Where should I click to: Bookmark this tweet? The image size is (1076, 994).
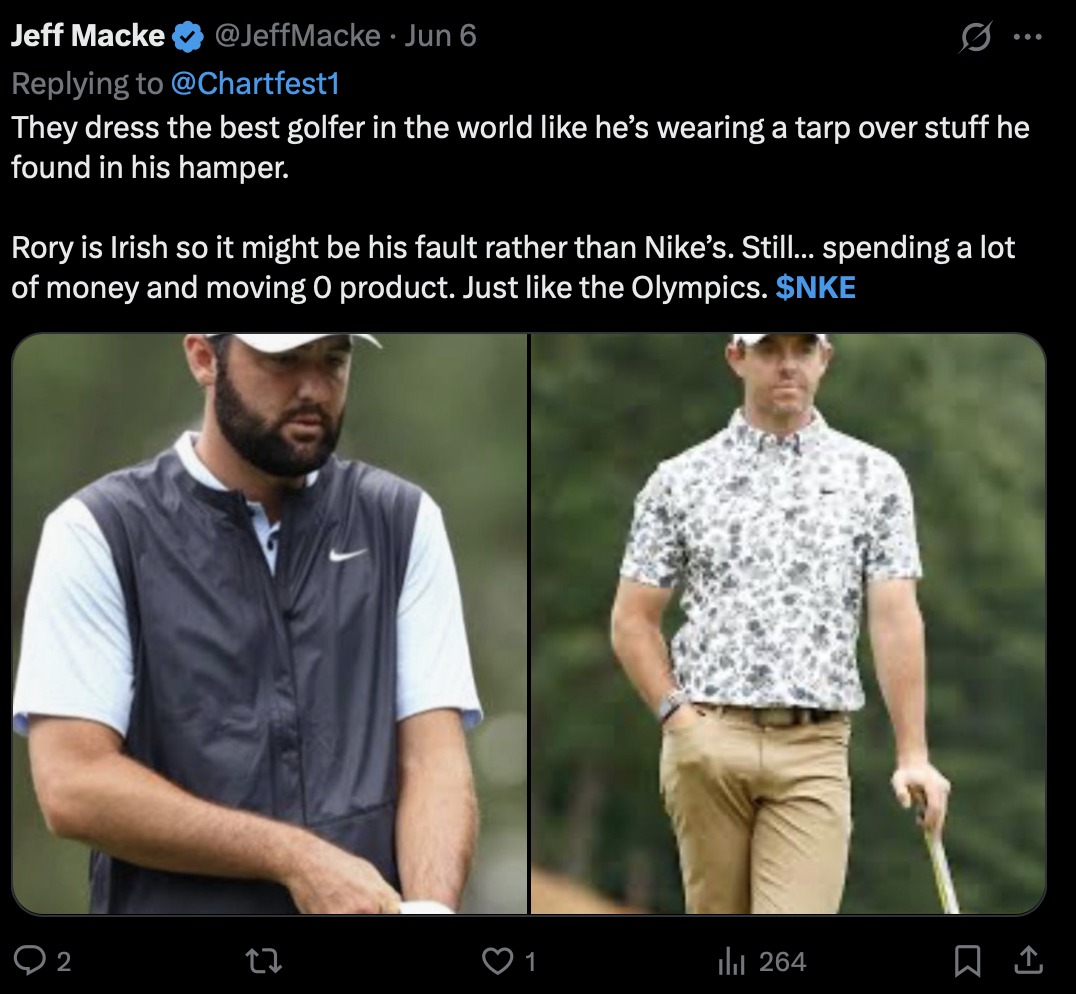(967, 962)
